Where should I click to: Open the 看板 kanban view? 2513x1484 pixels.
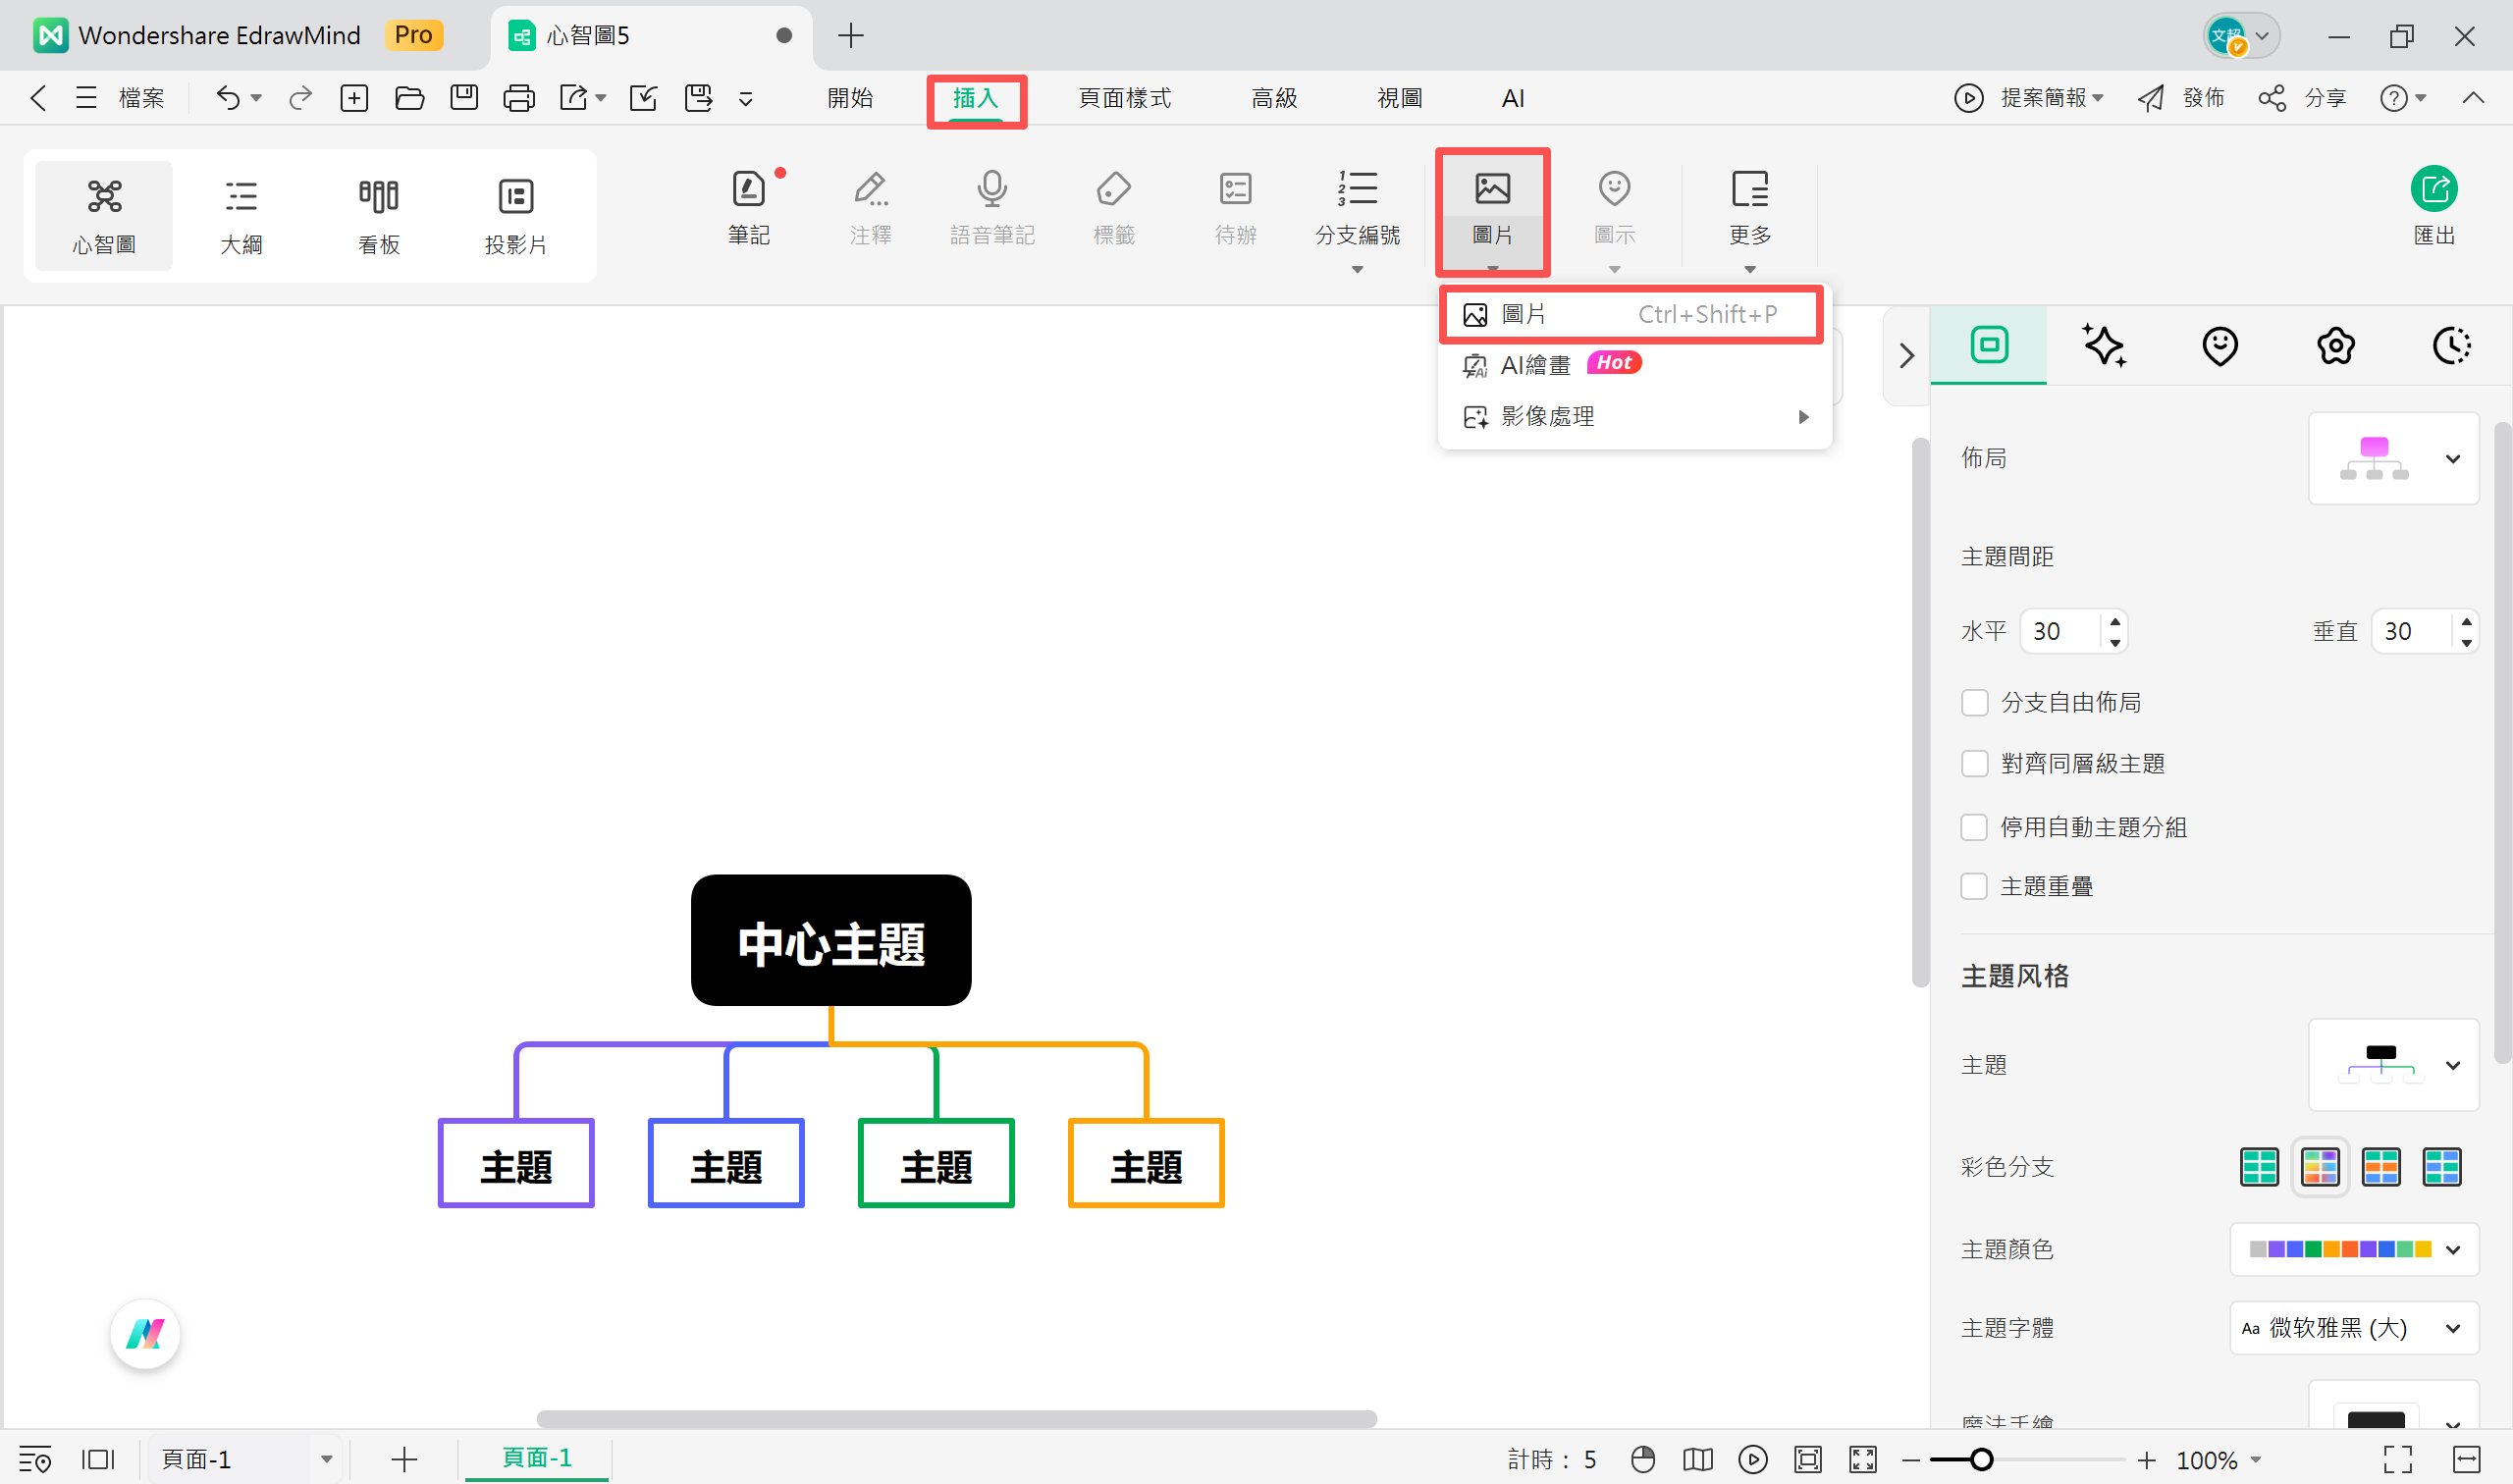coord(378,214)
